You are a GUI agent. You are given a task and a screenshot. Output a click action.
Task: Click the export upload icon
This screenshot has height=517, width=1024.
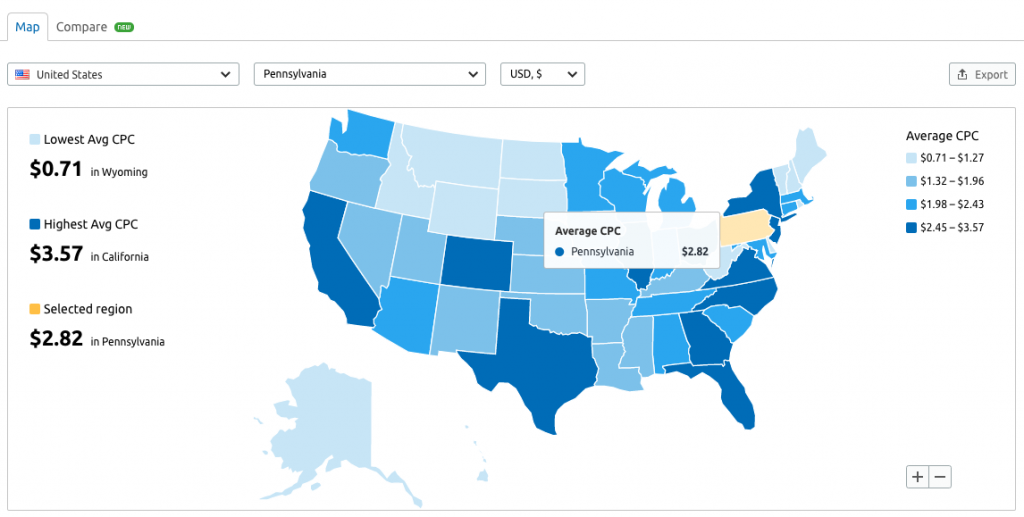tap(962, 74)
